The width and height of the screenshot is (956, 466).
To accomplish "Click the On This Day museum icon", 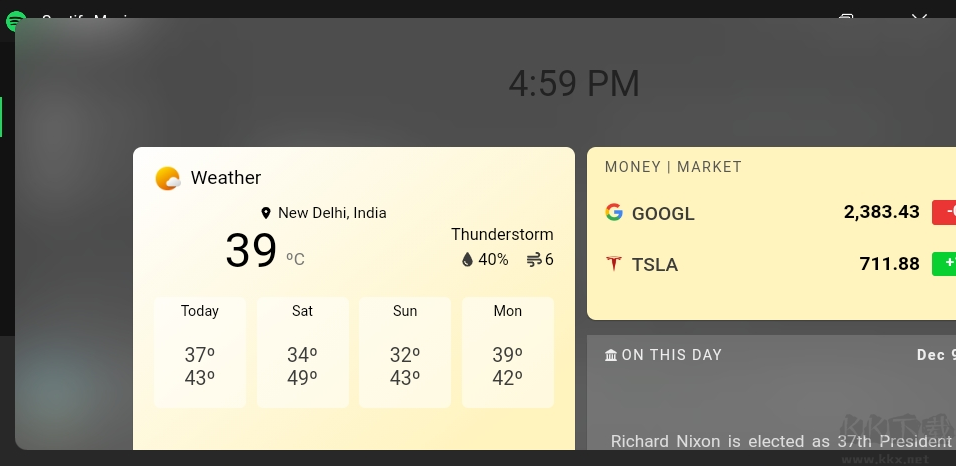I will pos(611,355).
